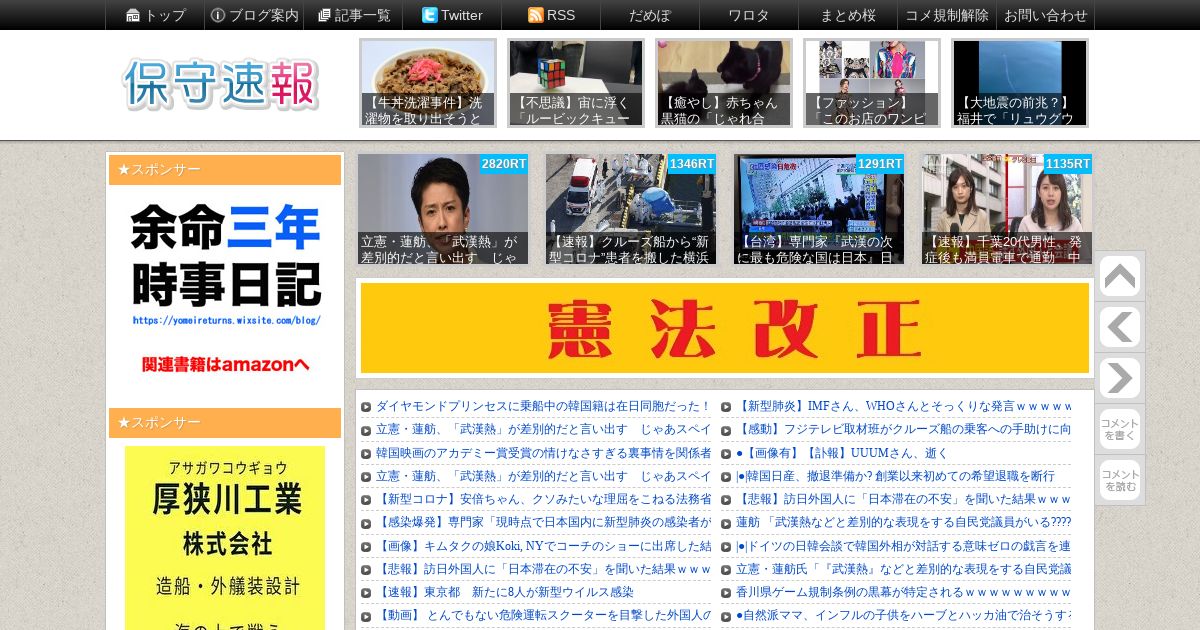Open お問い合わせ contact page
Viewport: 1200px width, 630px height.
pyautogui.click(x=1045, y=15)
